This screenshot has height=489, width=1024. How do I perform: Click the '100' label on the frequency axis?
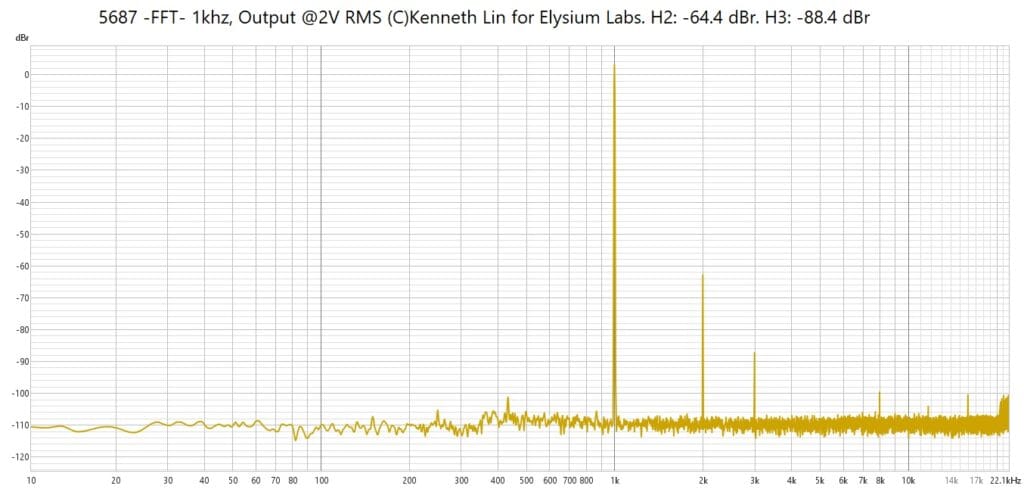tap(321, 481)
